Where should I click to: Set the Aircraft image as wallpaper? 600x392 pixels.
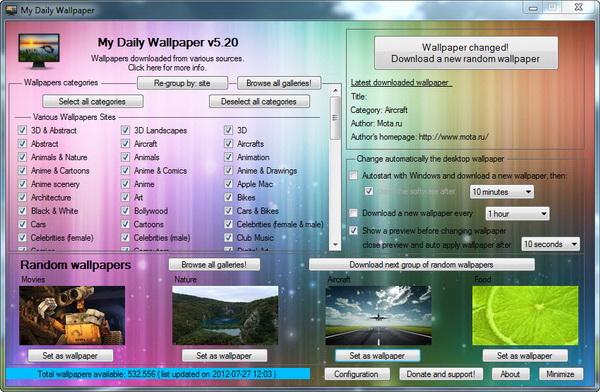tap(377, 356)
